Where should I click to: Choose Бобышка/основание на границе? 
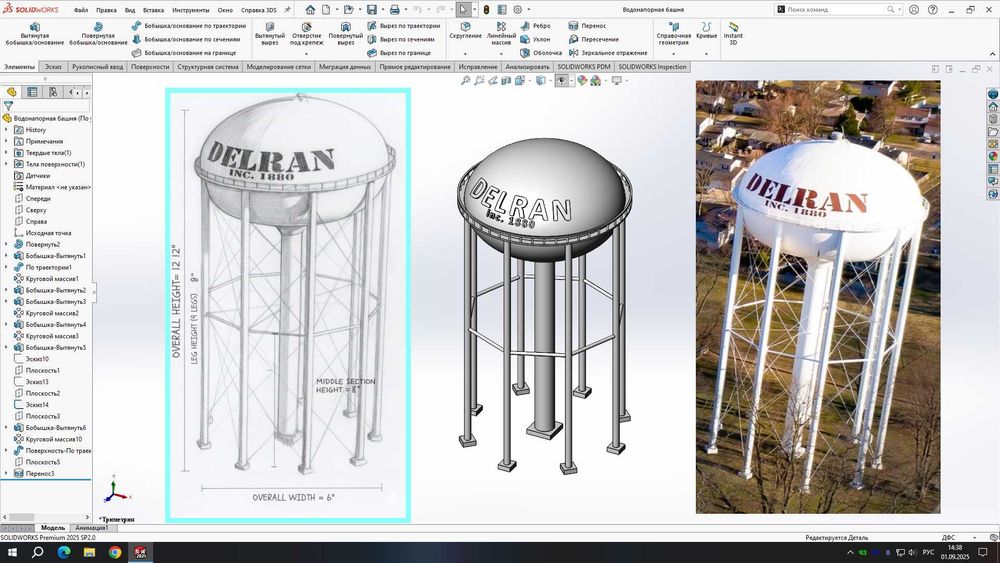tap(184, 53)
